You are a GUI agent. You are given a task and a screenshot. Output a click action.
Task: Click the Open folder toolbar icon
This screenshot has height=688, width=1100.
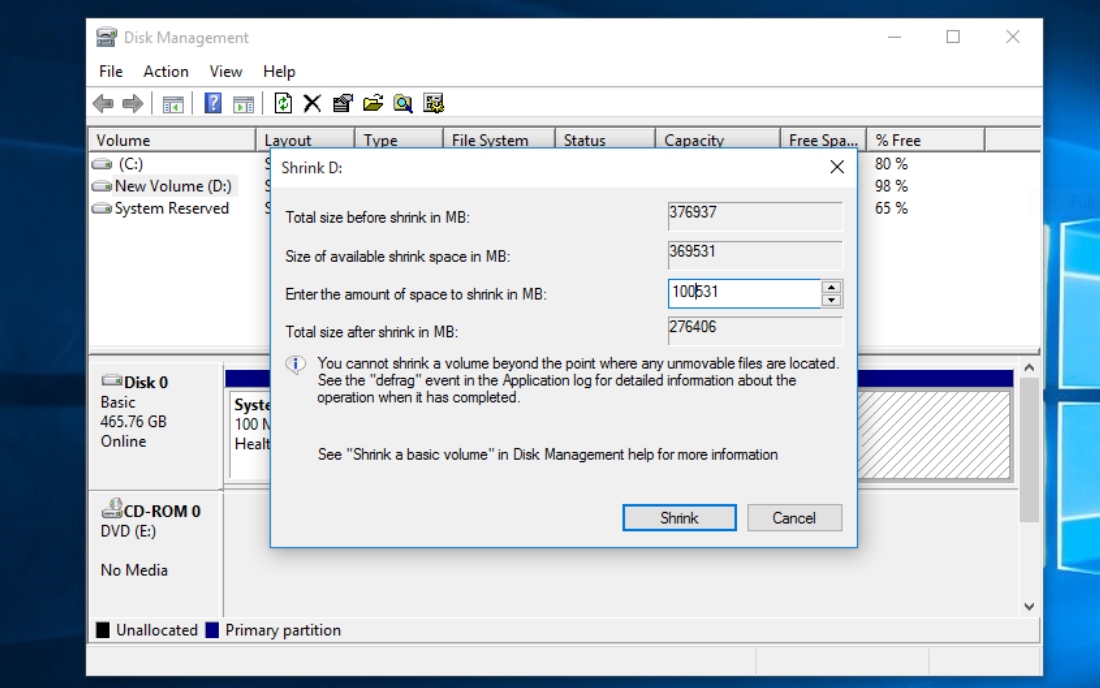(x=373, y=104)
